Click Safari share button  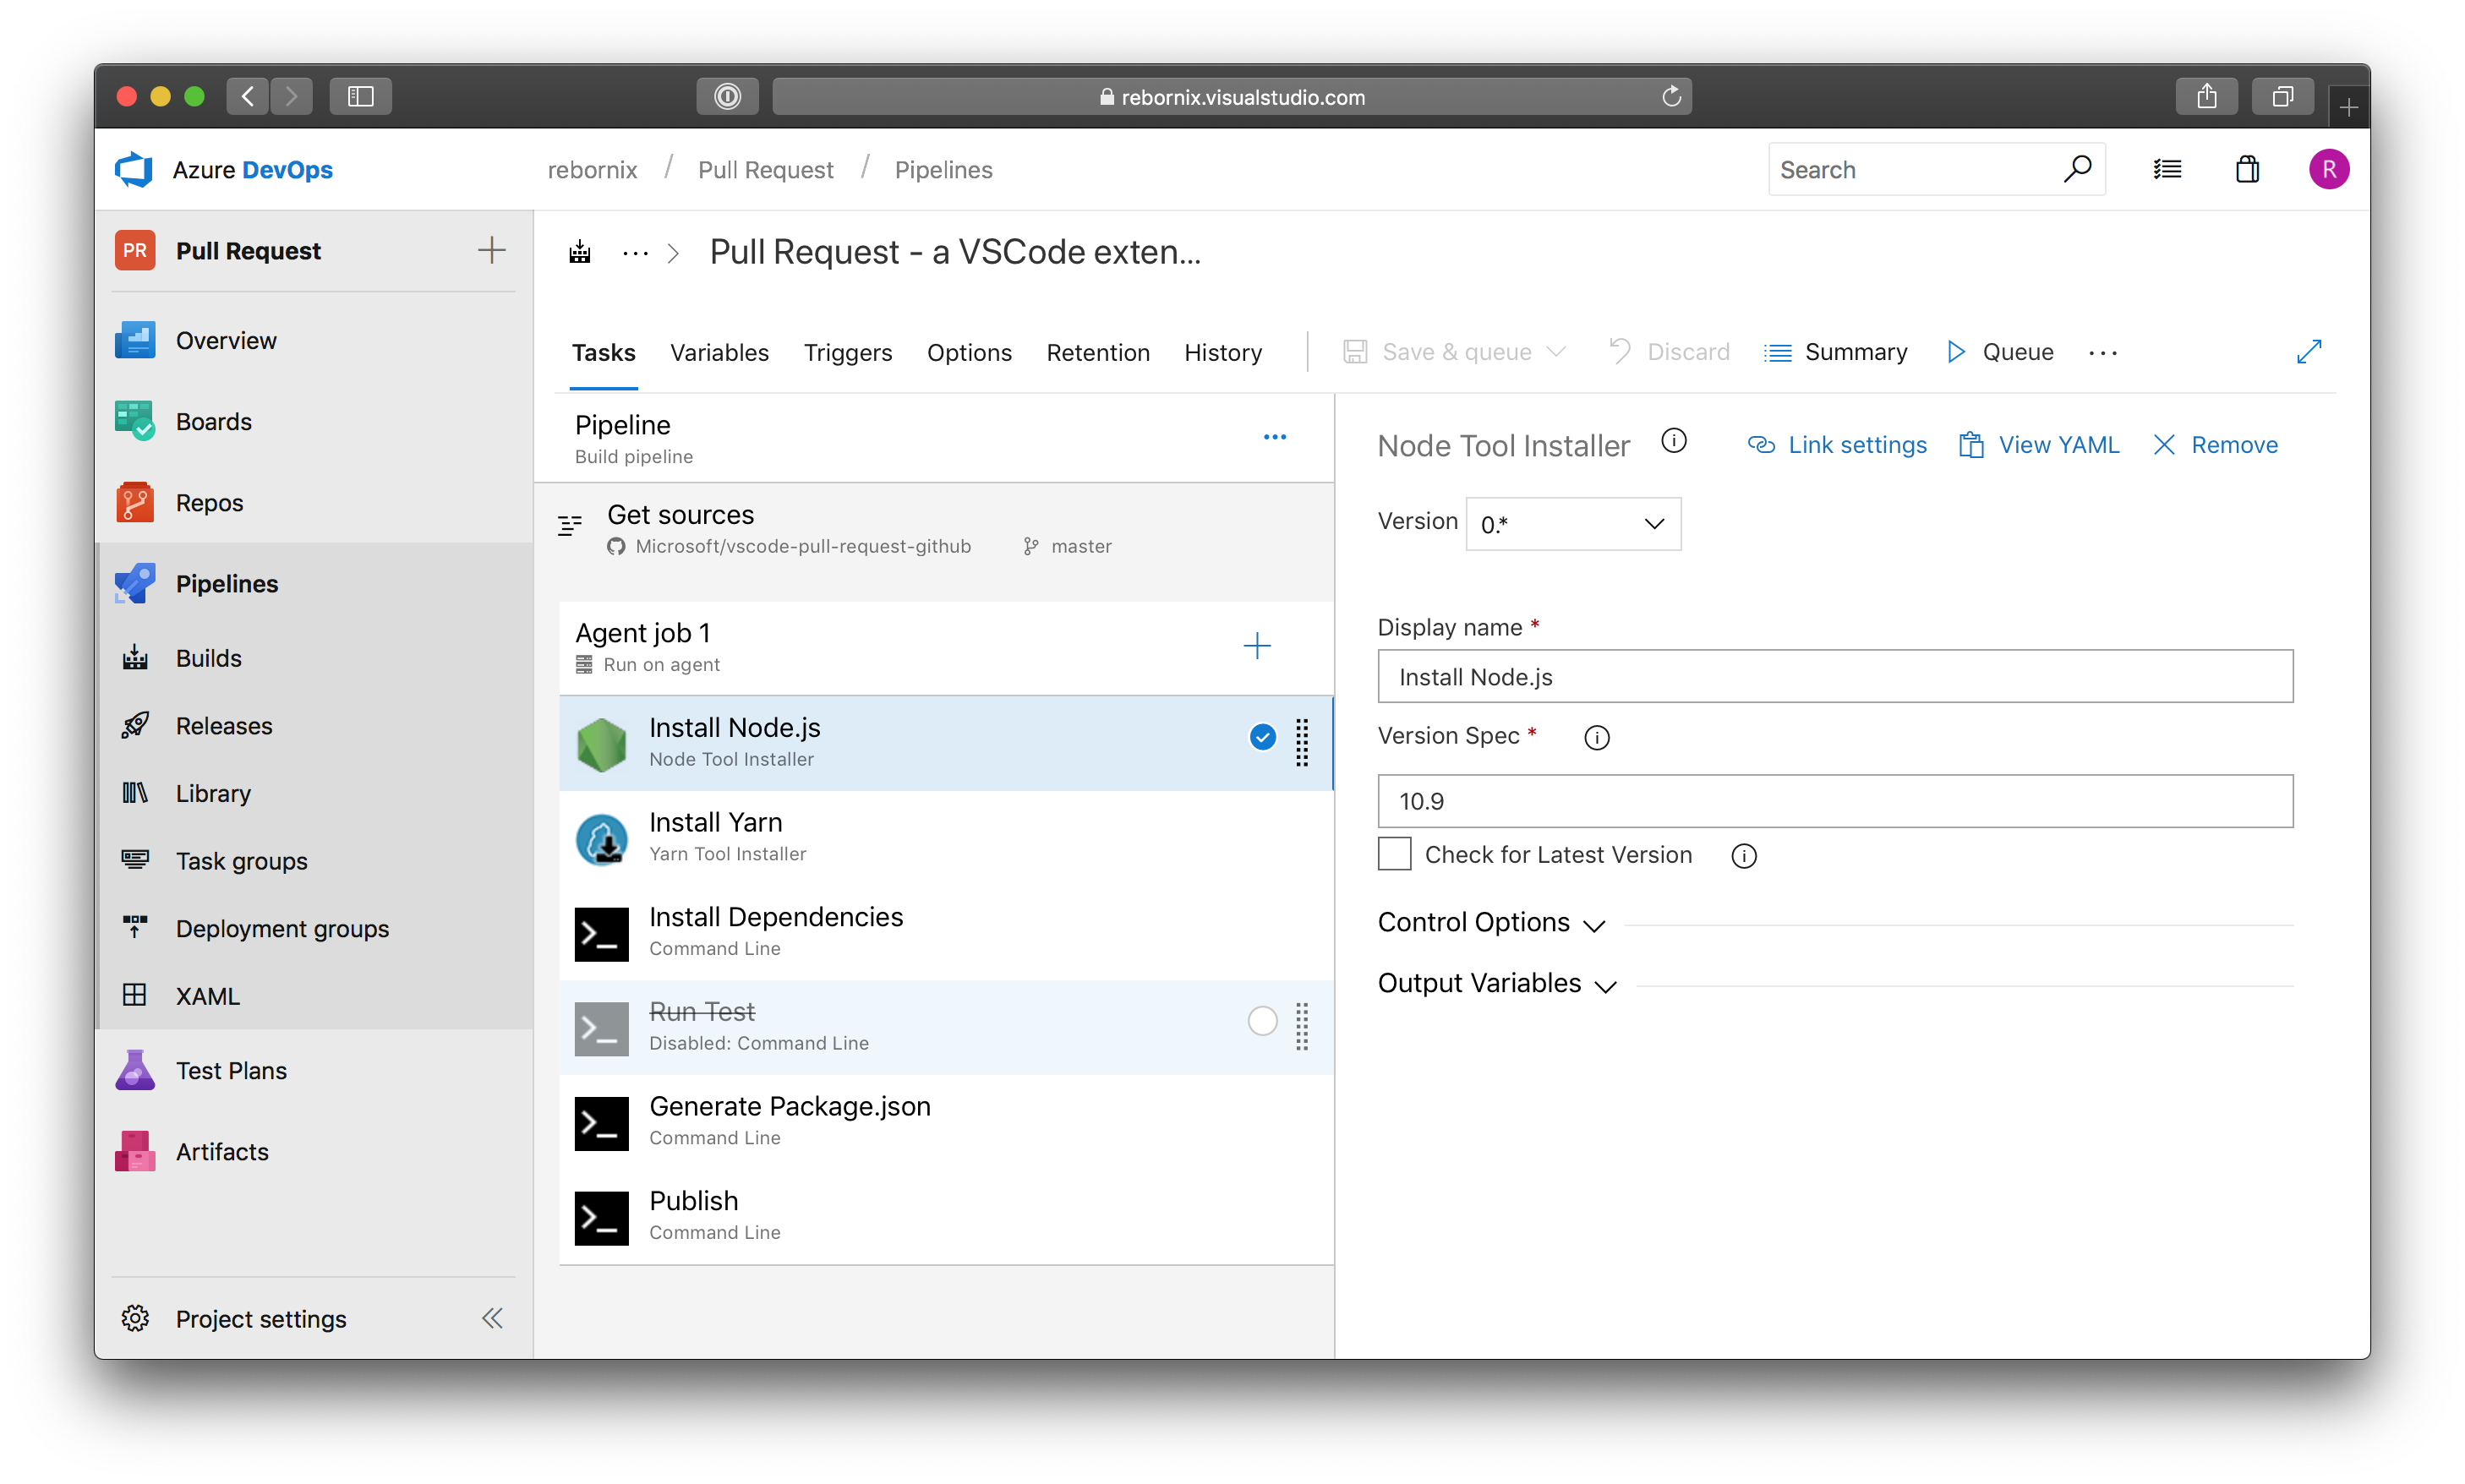(x=2206, y=96)
